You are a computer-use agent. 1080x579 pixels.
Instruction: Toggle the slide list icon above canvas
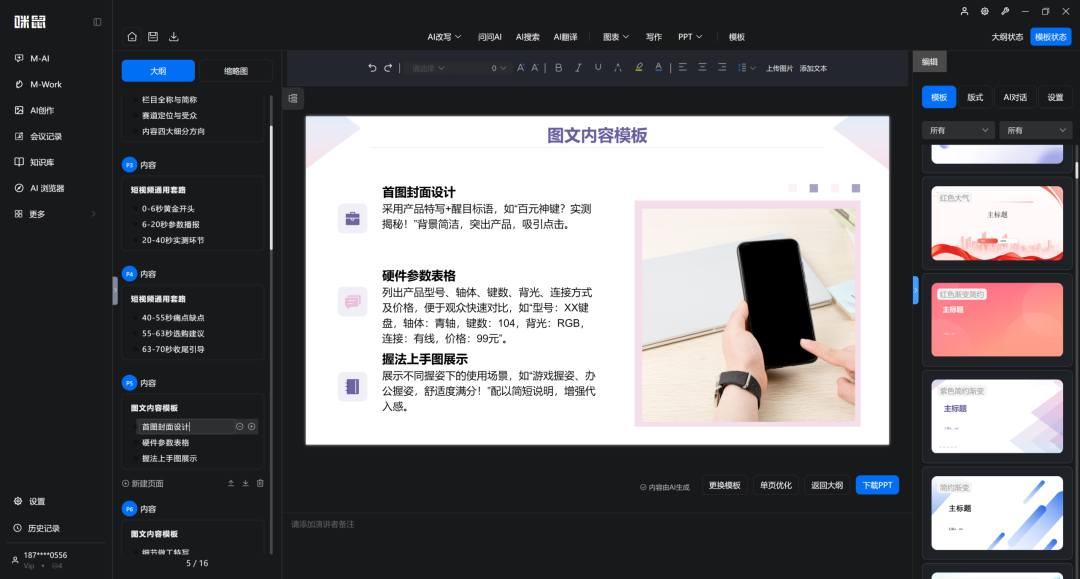point(293,98)
